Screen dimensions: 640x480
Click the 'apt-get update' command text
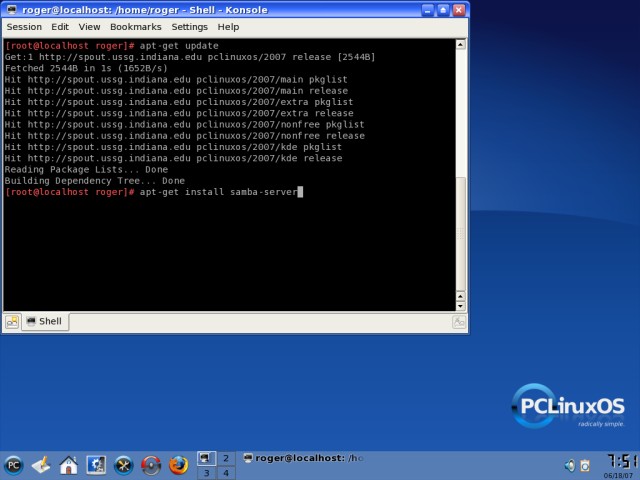179,46
